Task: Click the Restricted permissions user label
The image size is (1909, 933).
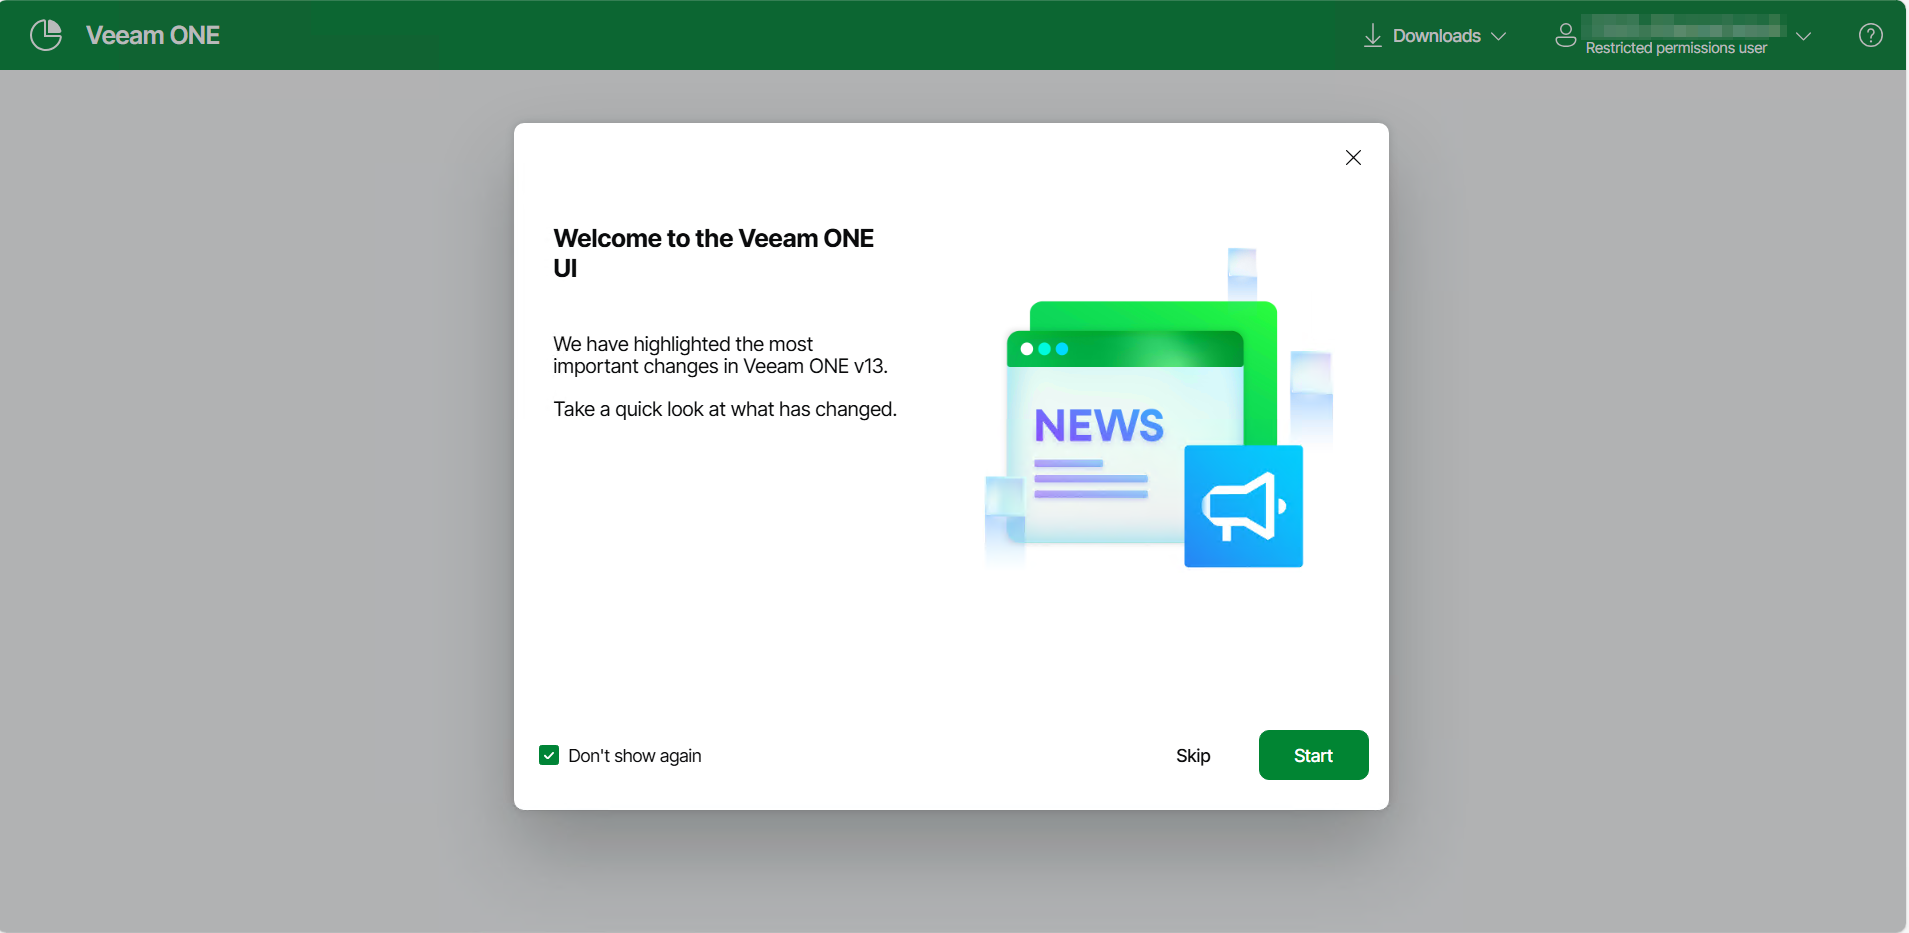Action: (1676, 48)
